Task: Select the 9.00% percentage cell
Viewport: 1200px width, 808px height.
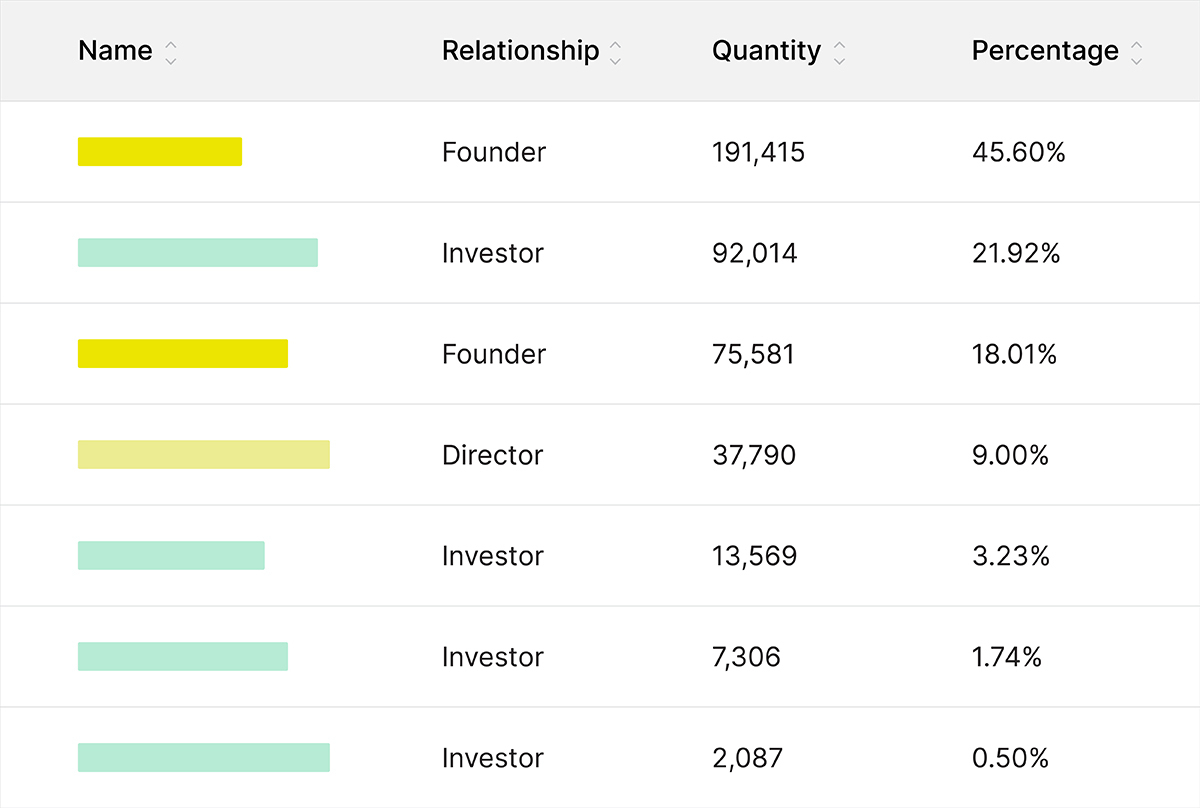Action: pos(1010,455)
